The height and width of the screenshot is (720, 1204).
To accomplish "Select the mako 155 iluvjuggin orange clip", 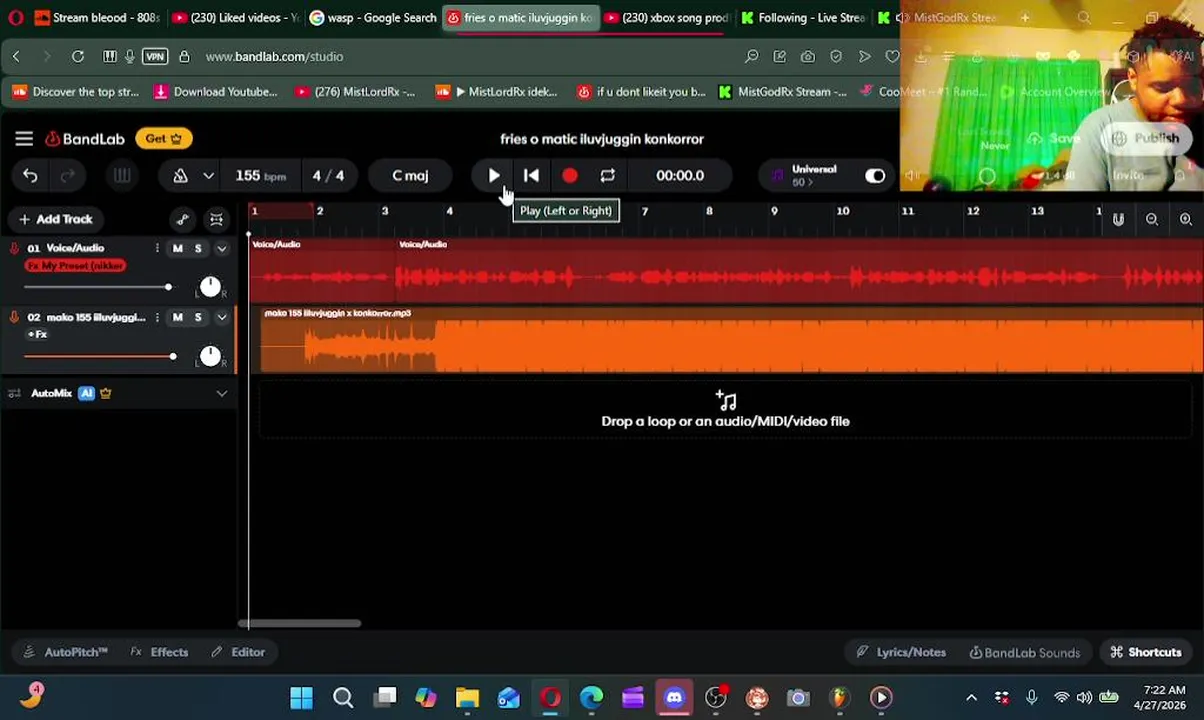I will tap(732, 341).
